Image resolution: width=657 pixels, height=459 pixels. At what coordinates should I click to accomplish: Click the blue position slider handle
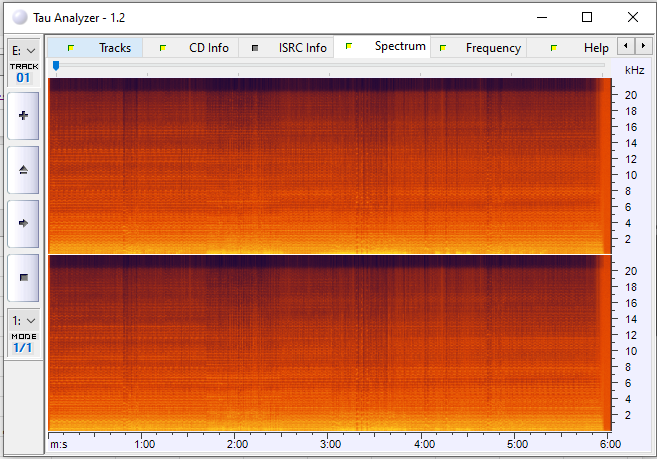click(x=56, y=66)
